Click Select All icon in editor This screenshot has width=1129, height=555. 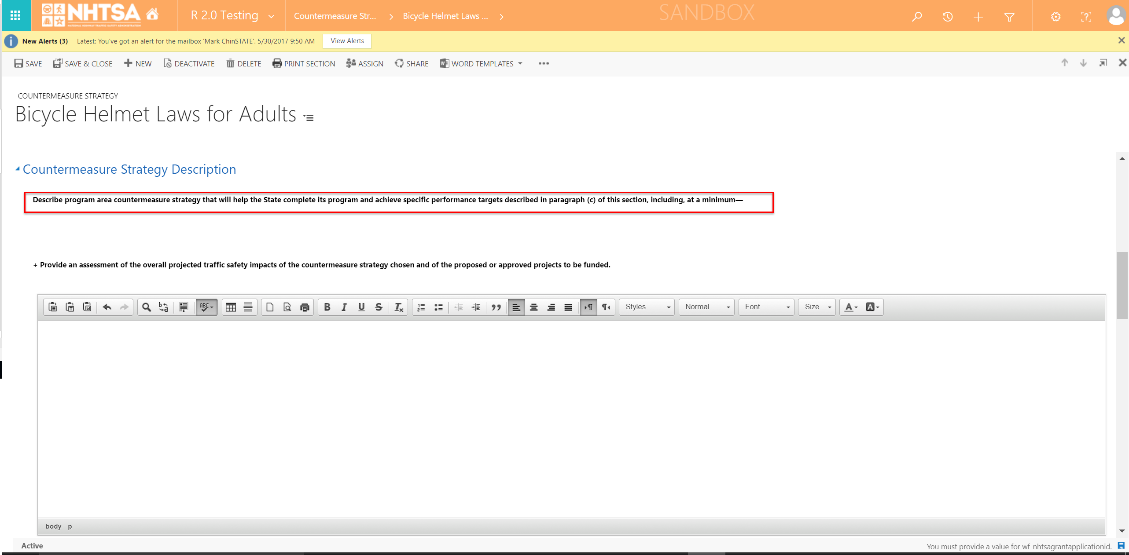click(x=184, y=307)
